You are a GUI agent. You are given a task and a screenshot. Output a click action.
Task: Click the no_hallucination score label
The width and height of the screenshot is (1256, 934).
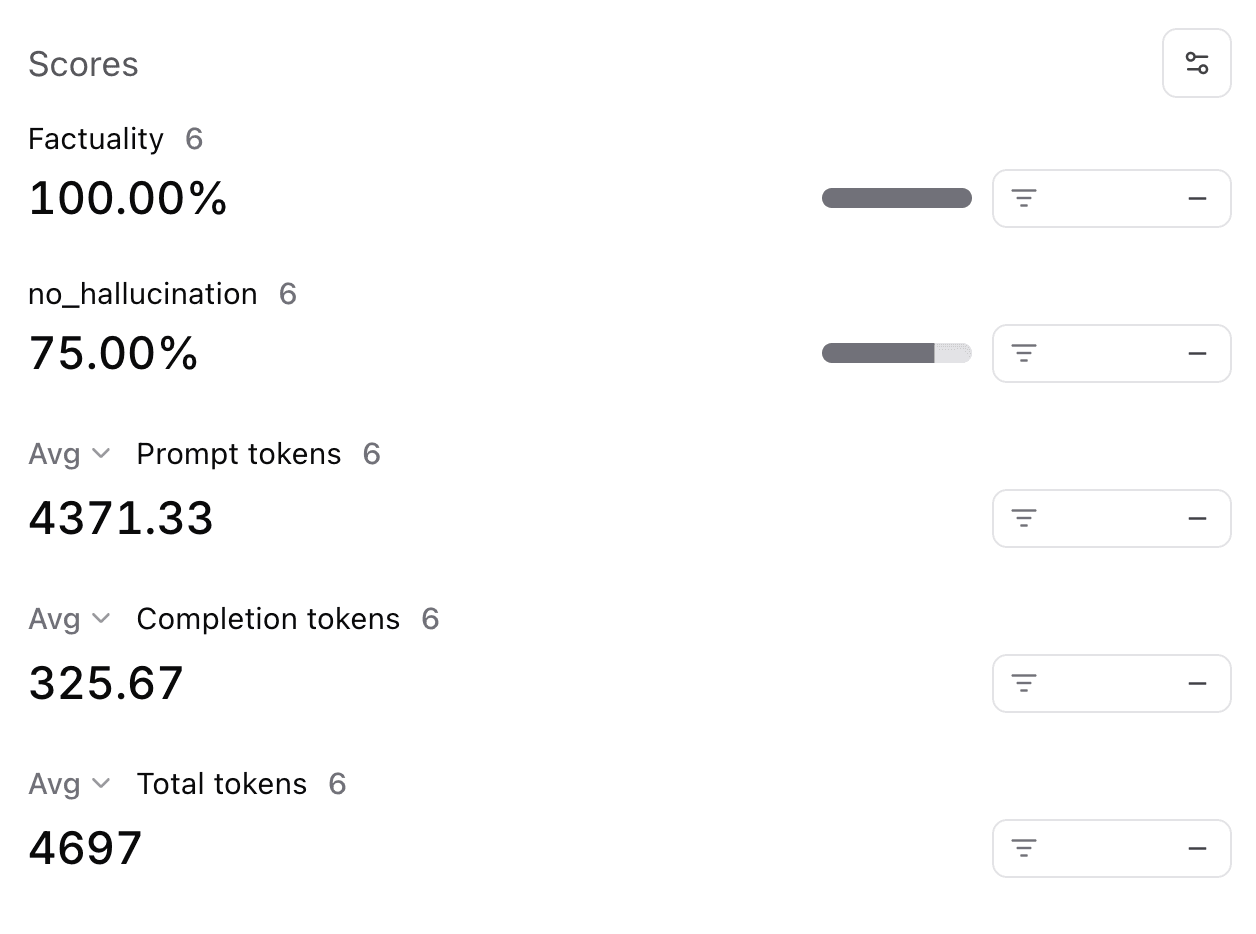pyautogui.click(x=142, y=294)
